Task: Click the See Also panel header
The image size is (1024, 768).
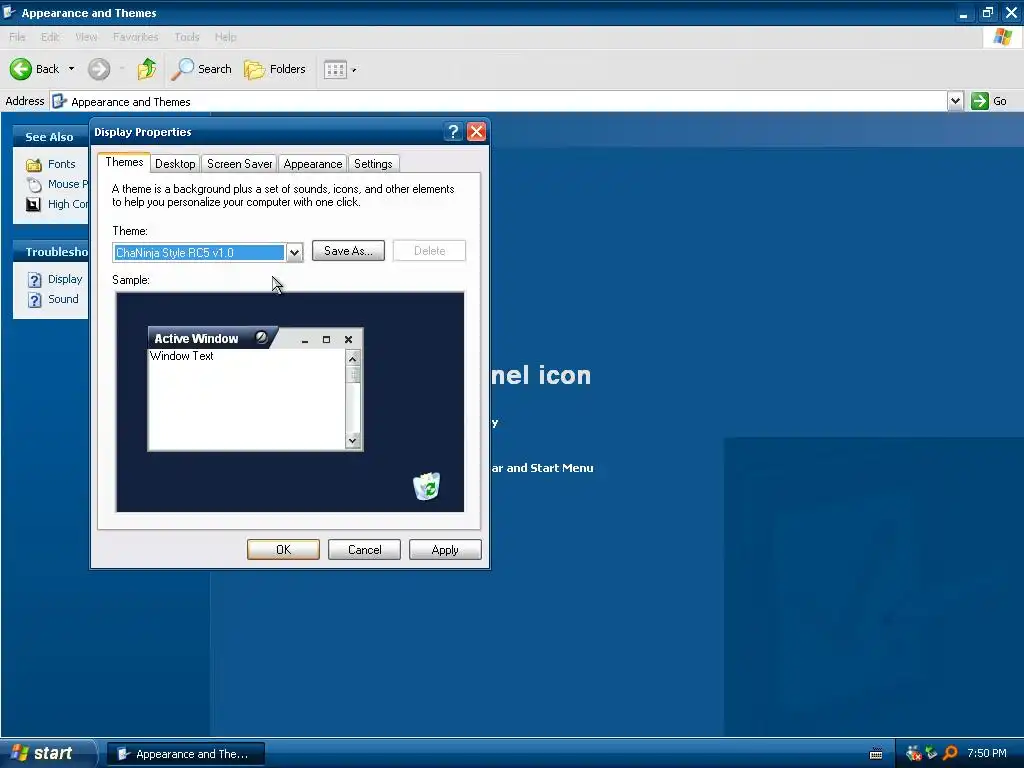Action: 51,136
